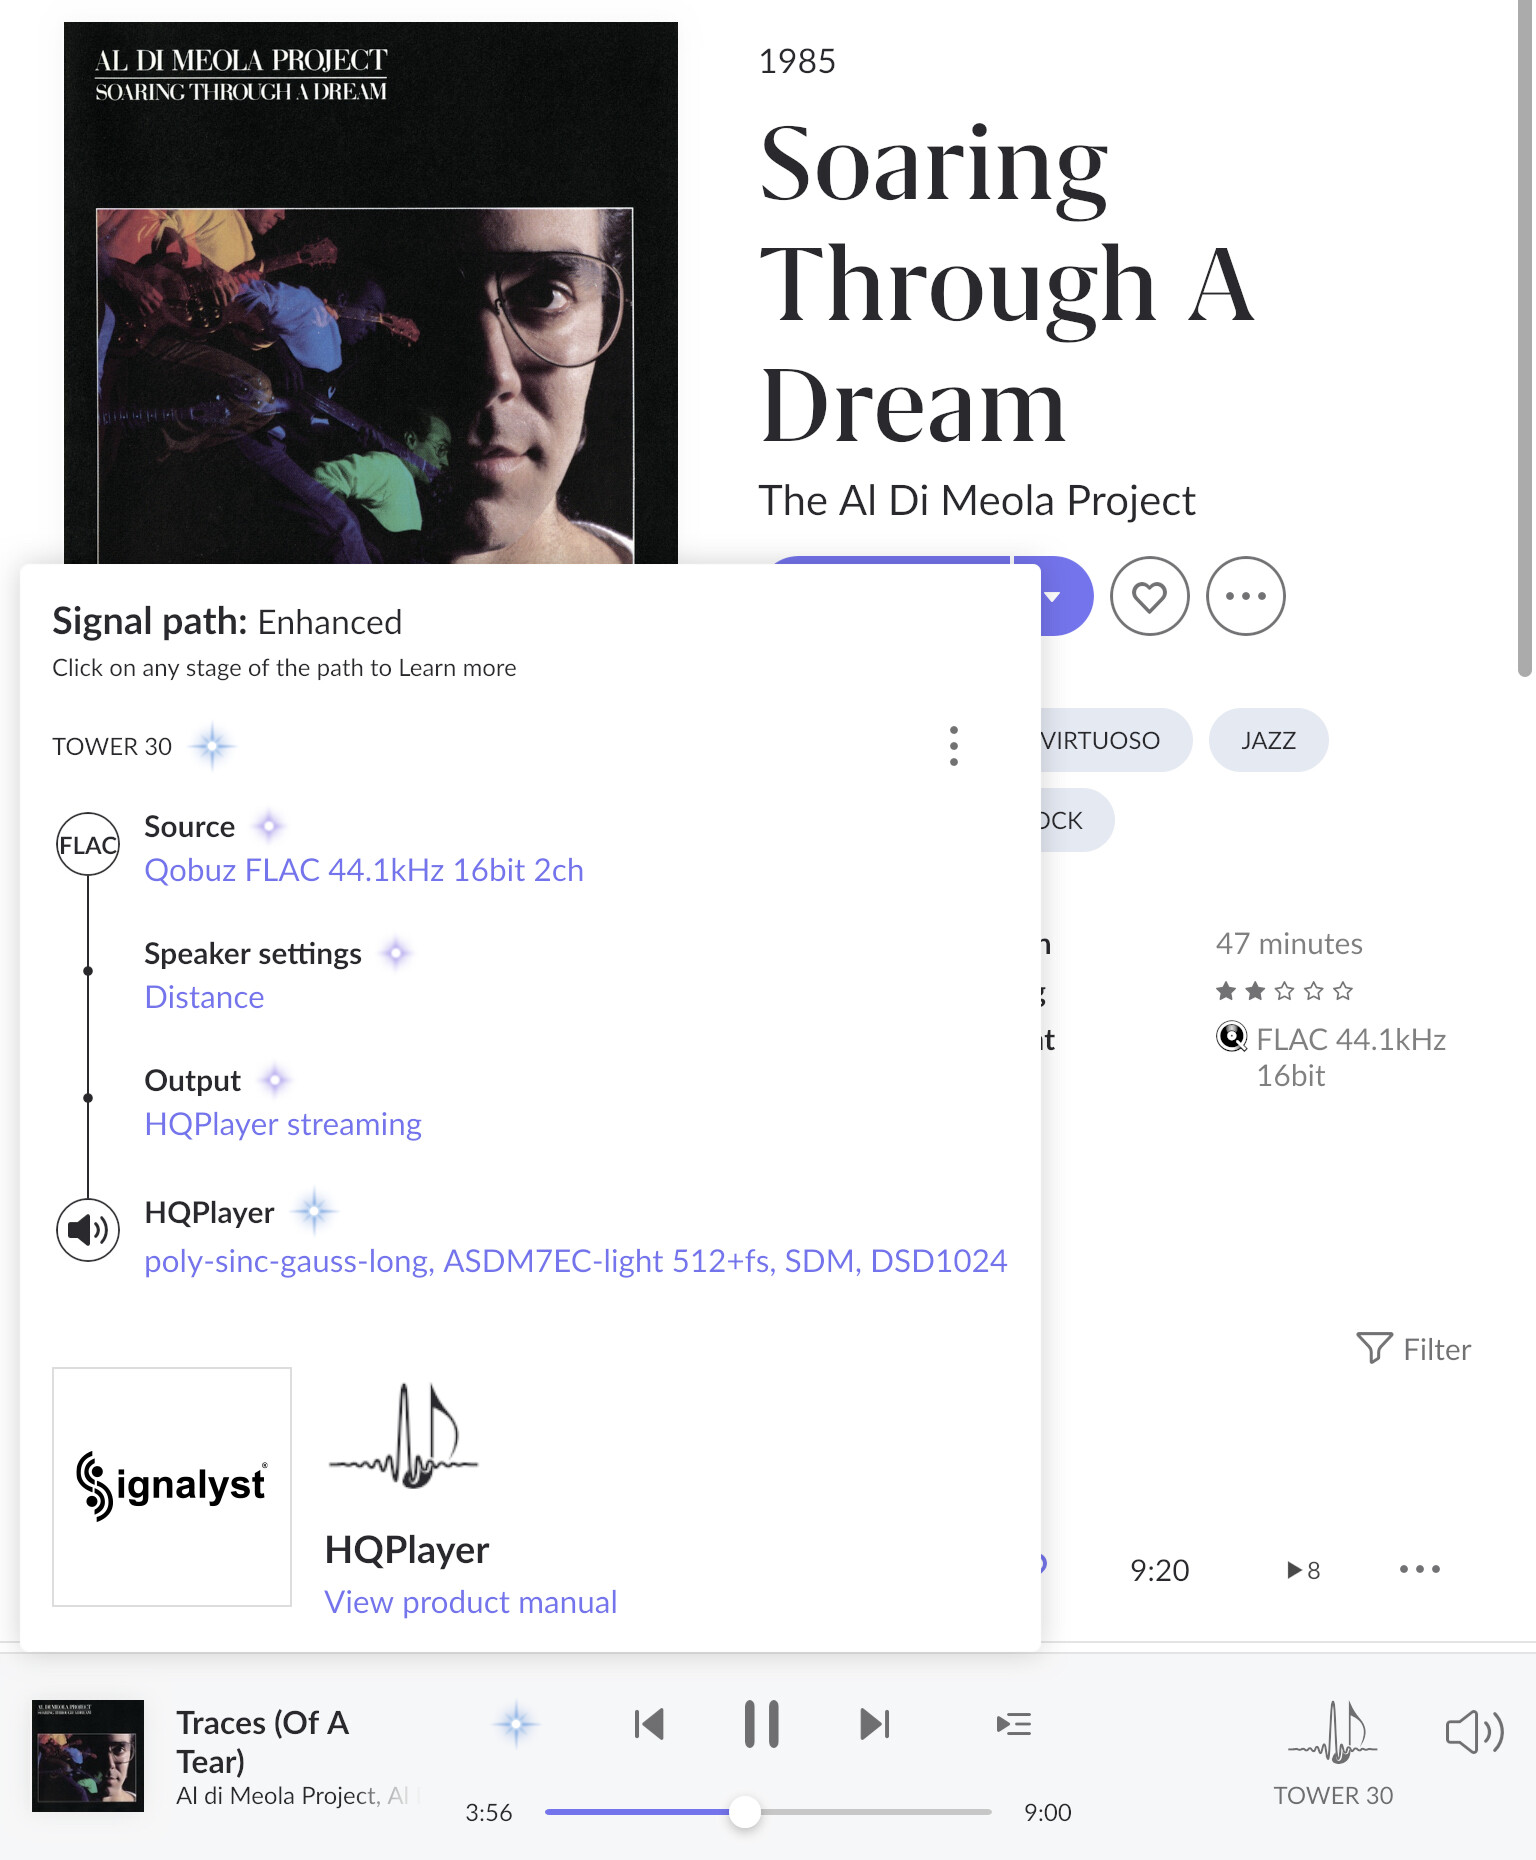The image size is (1536, 1860).
Task: Open the TOWER 30 zone icon
Action: click(1333, 1731)
